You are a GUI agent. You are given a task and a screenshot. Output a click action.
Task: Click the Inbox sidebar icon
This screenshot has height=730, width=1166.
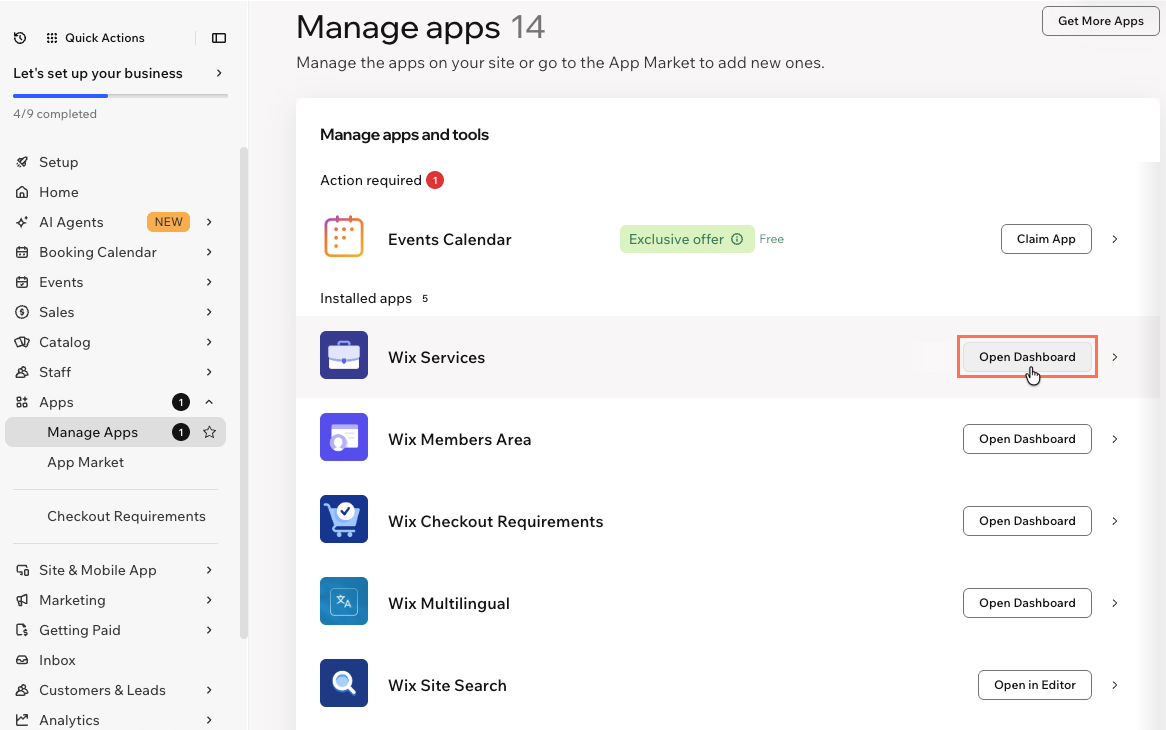[22, 660]
